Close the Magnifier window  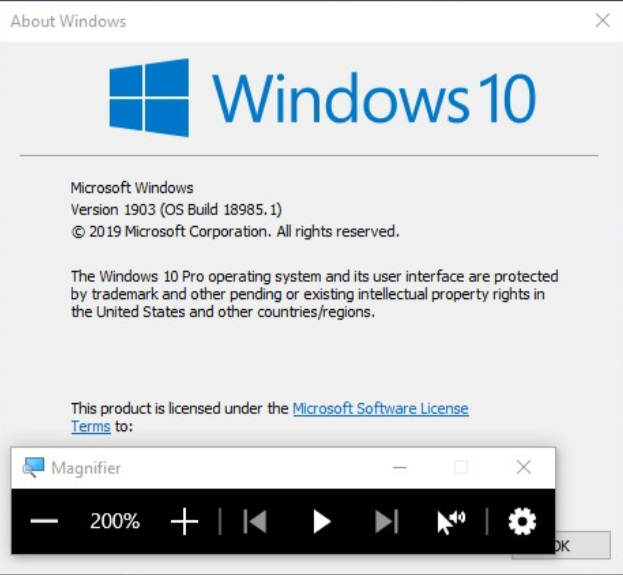pos(524,467)
